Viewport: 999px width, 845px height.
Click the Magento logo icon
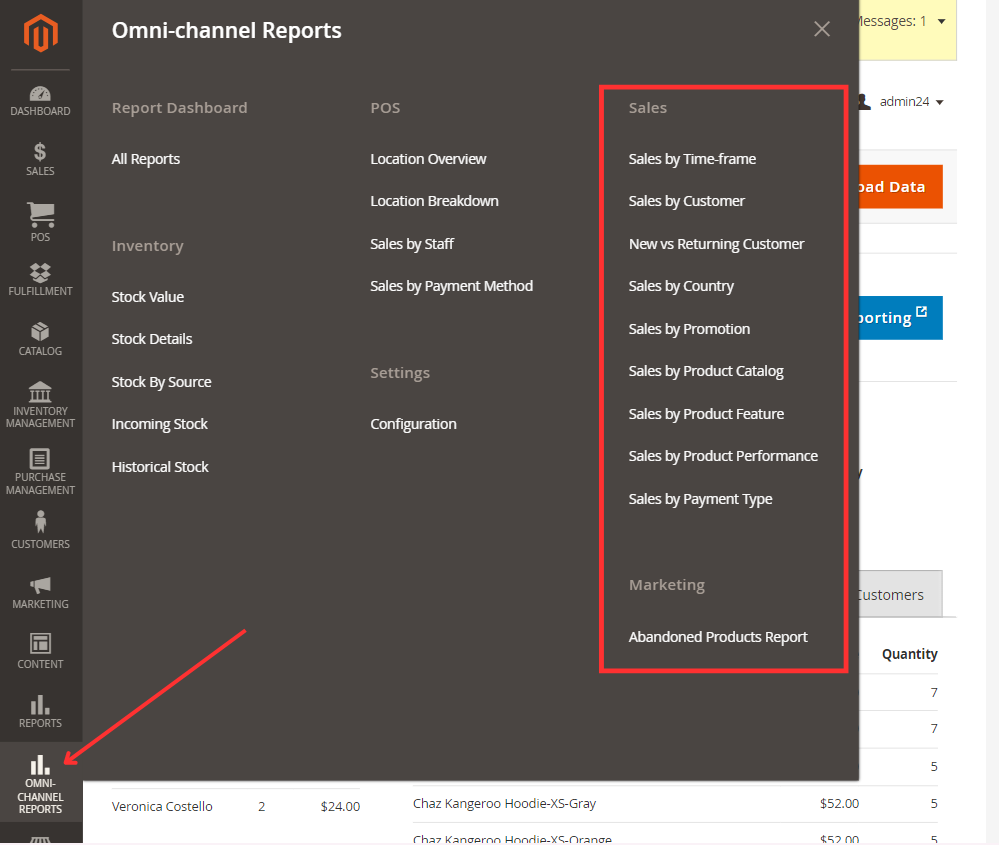(x=41, y=33)
